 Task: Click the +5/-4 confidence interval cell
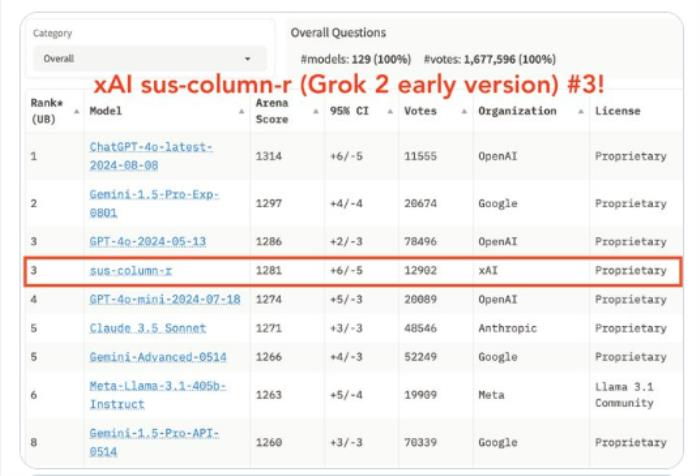346,395
